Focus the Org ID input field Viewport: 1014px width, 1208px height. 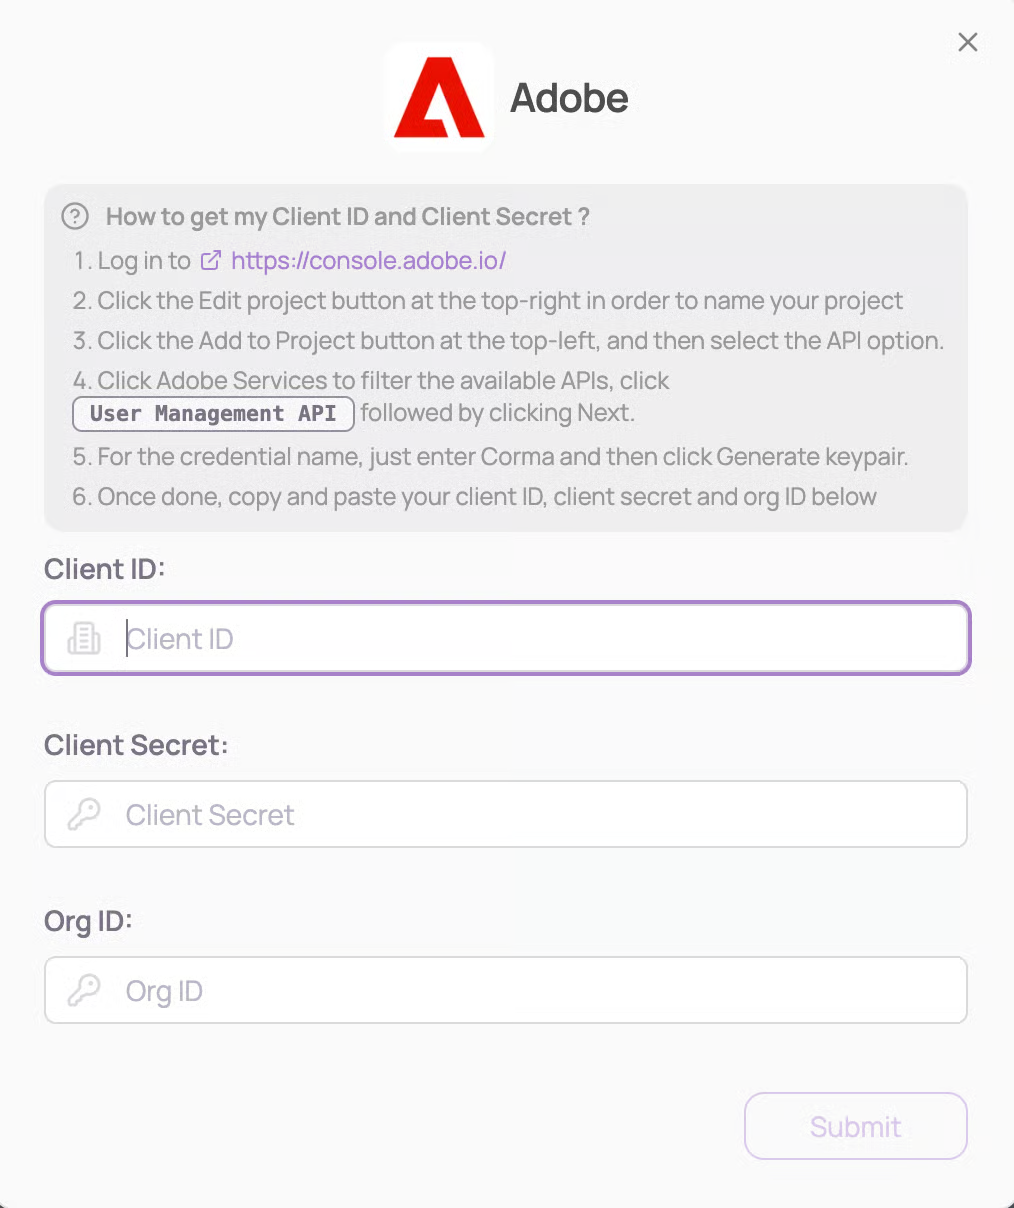click(x=540, y=990)
